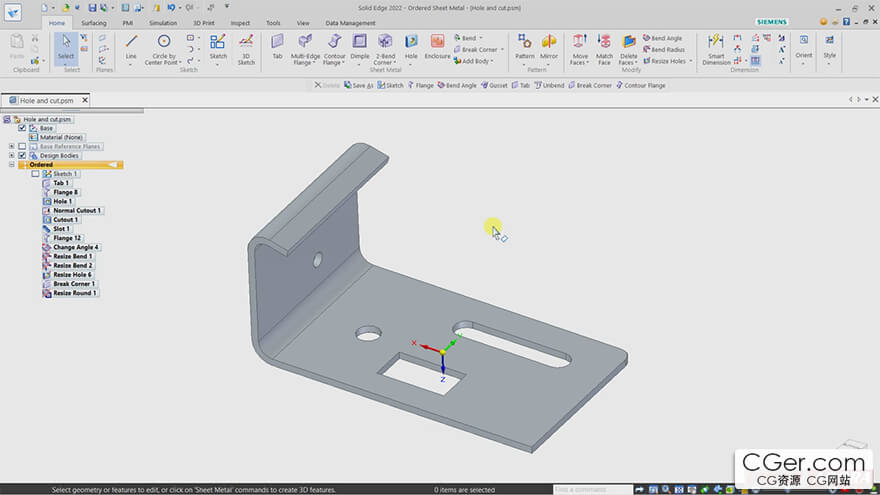Select the Hole 1 feature in tree
The image size is (880, 495).
[x=62, y=201]
